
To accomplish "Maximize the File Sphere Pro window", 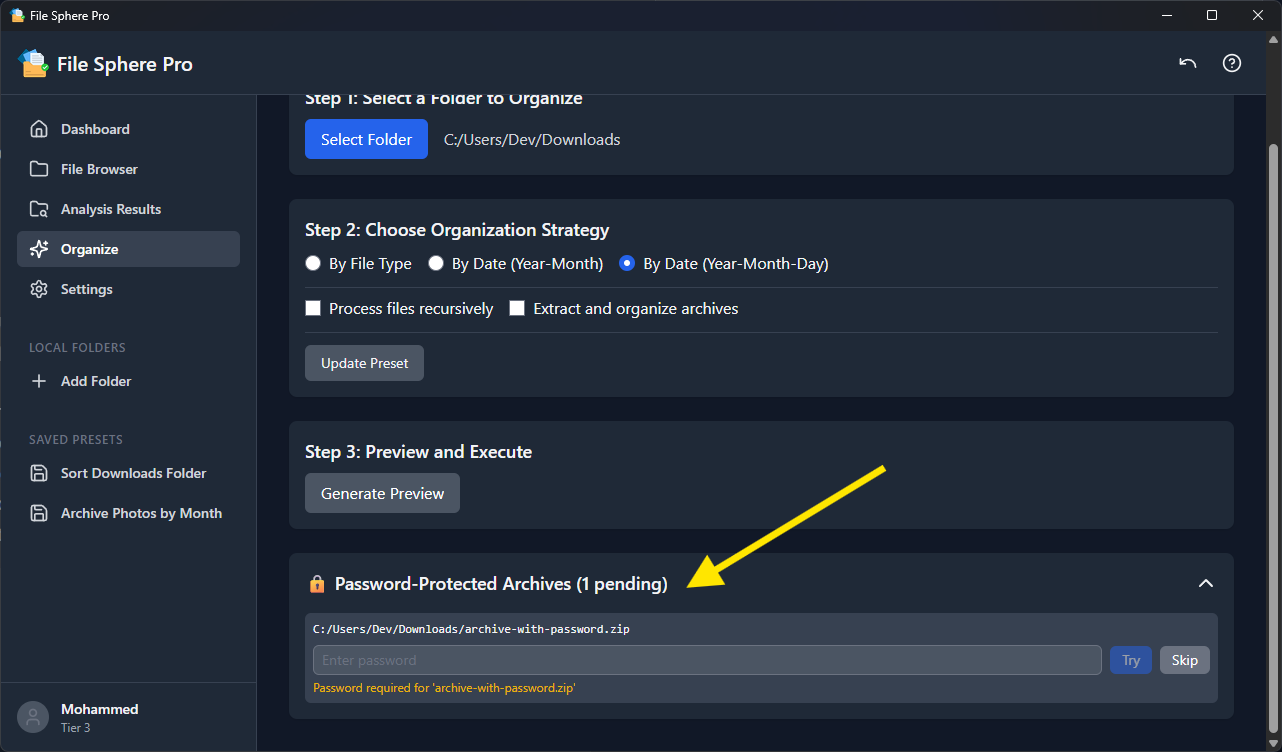I will pos(1212,15).
